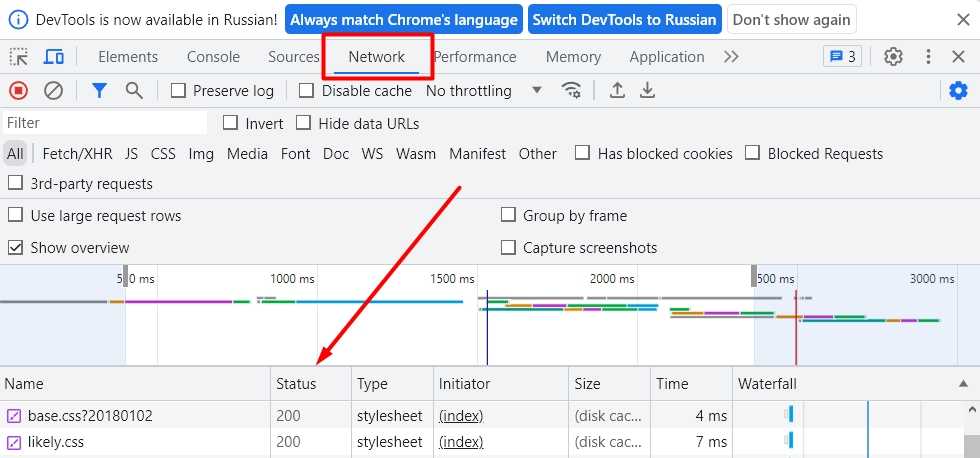Expand more DevTools tabs chevron
Screen dimensions: 980x458
point(731,57)
